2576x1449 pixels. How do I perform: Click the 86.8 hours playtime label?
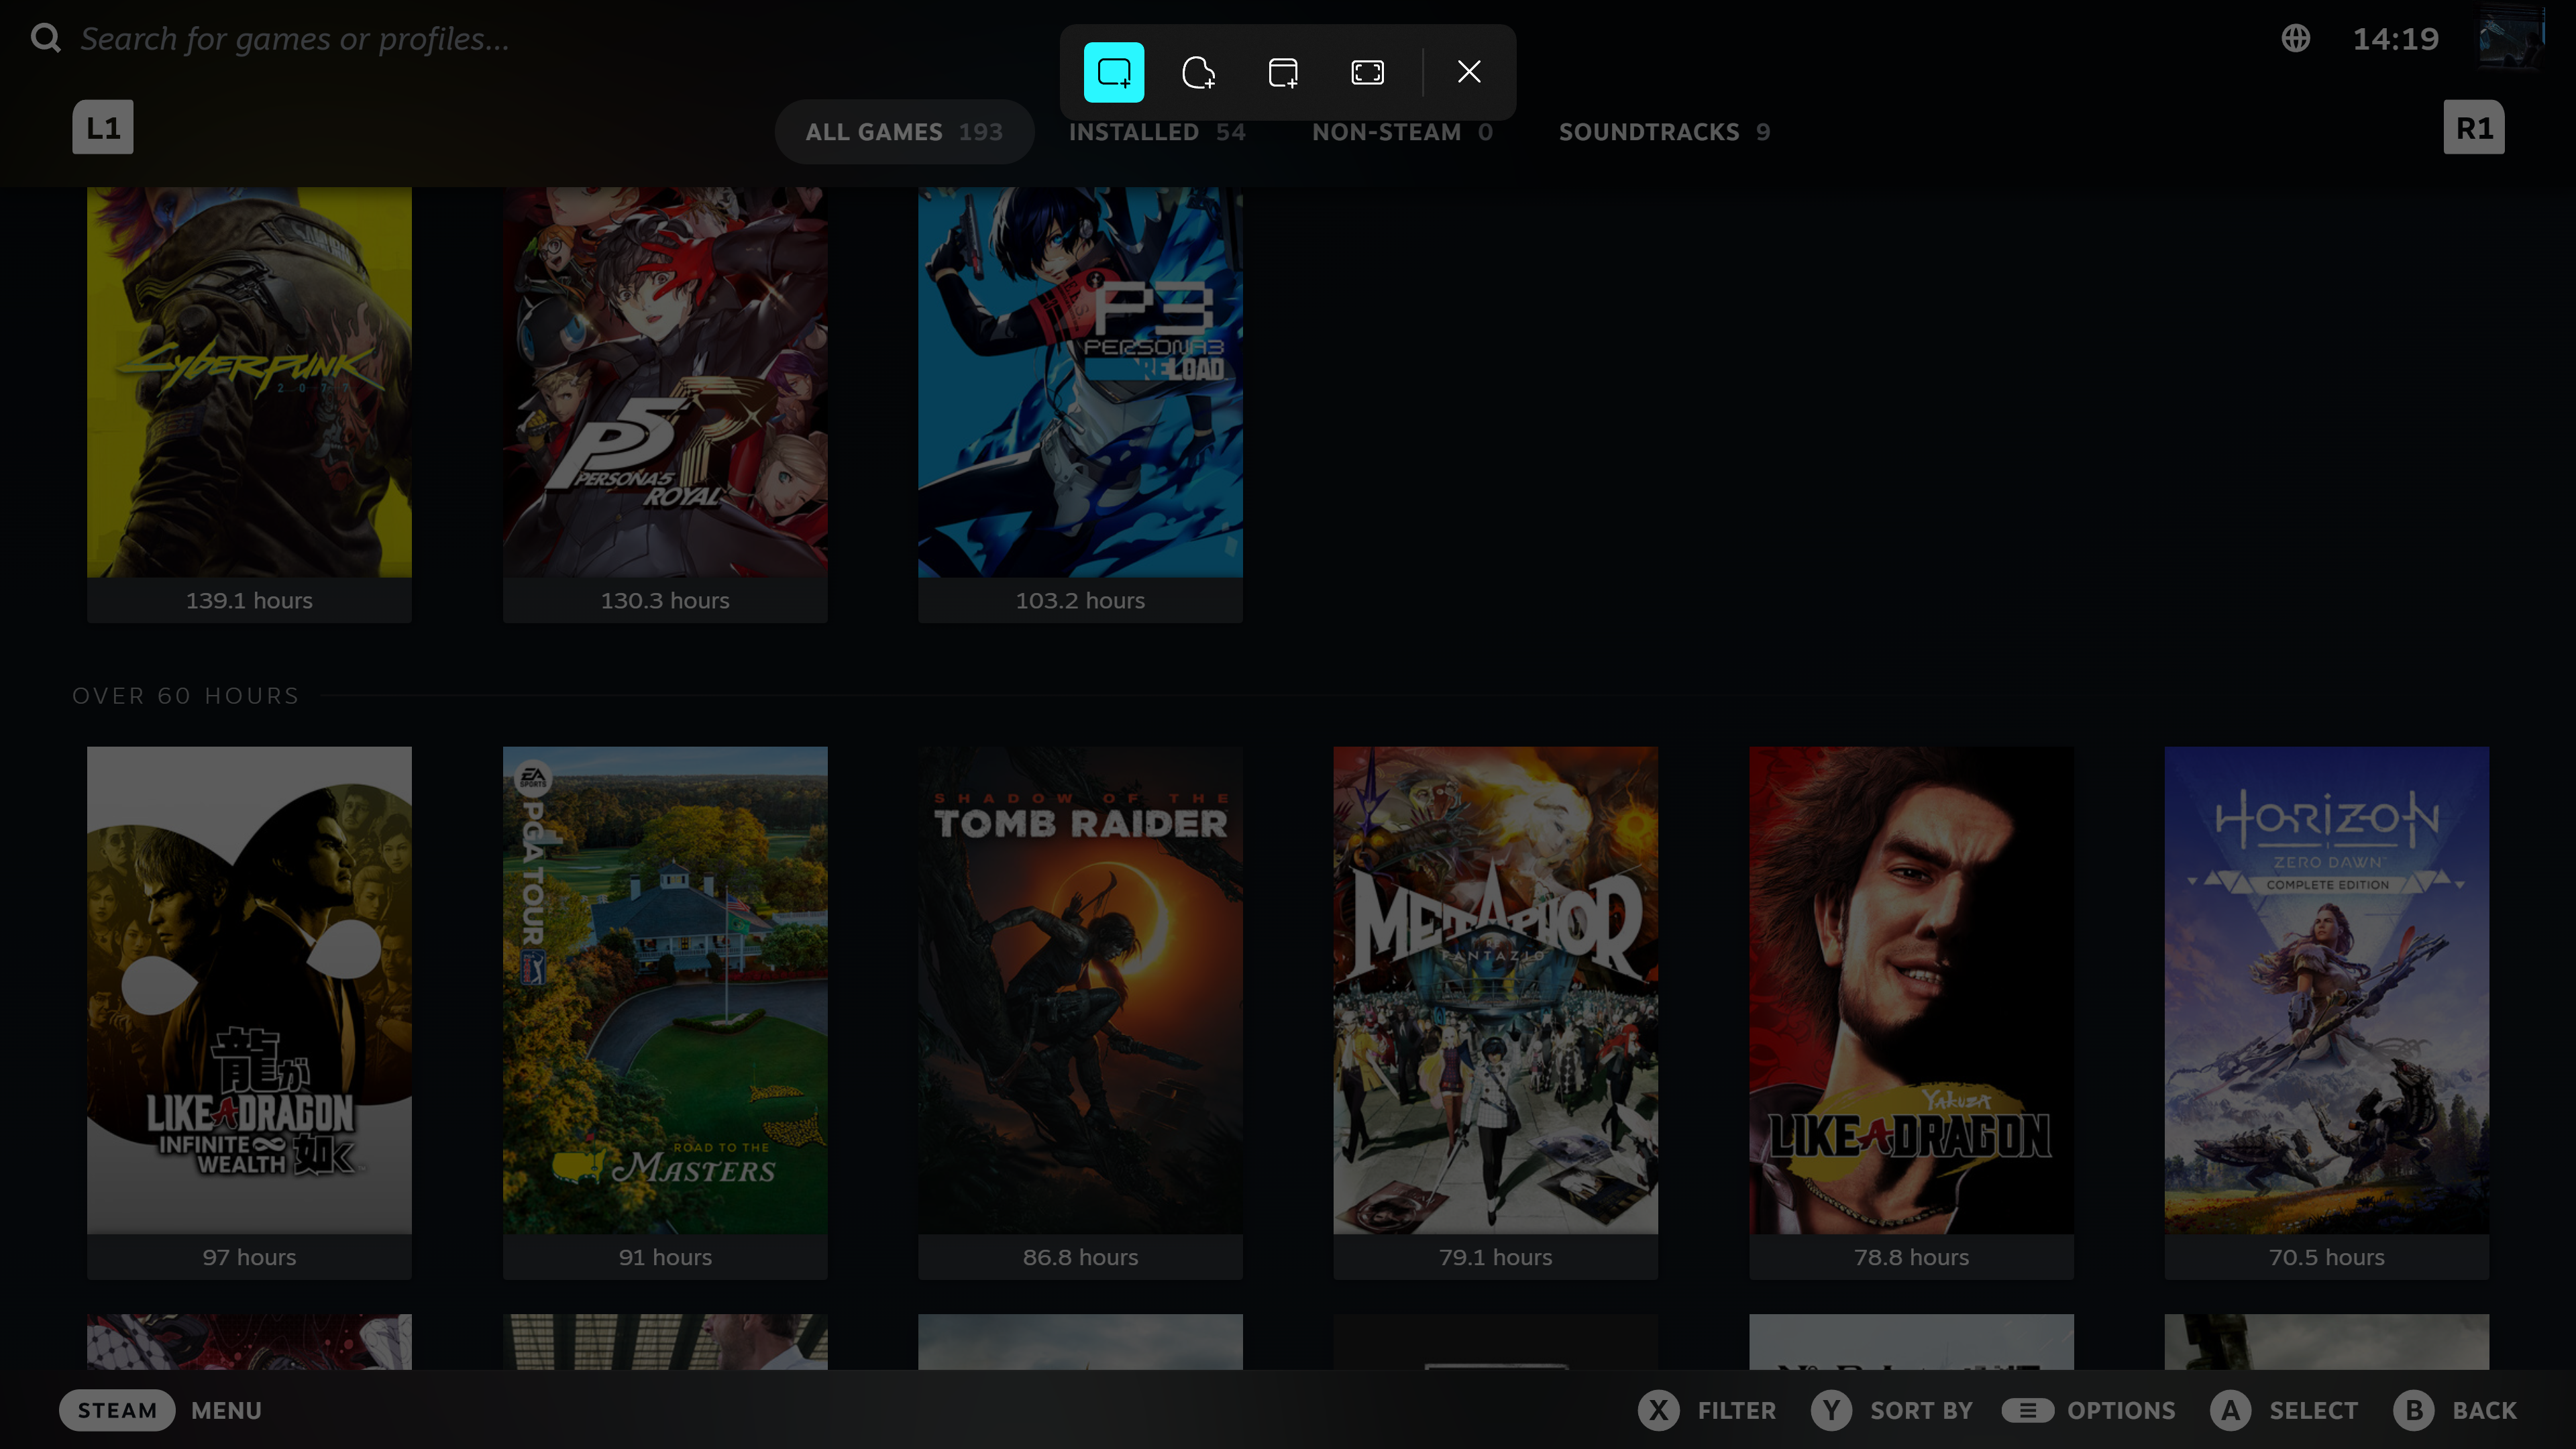click(x=1080, y=1257)
